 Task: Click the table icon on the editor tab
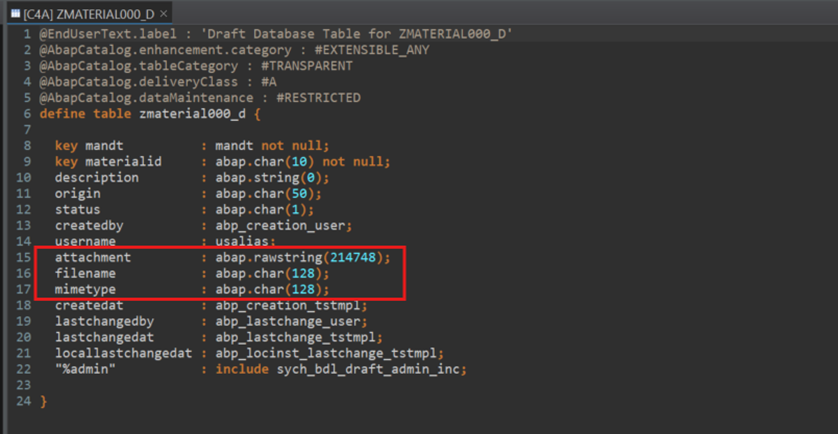tap(14, 13)
